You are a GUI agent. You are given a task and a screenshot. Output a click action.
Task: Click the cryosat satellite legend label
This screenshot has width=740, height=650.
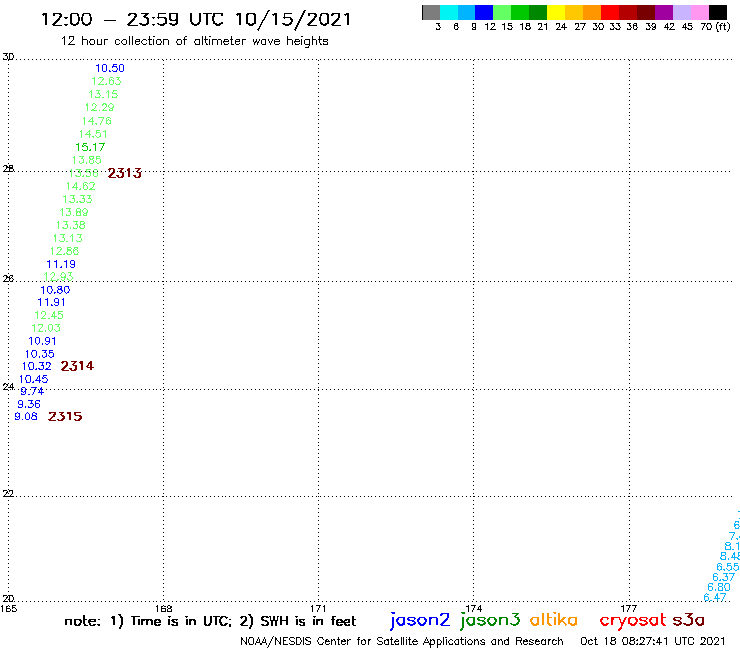(633, 621)
